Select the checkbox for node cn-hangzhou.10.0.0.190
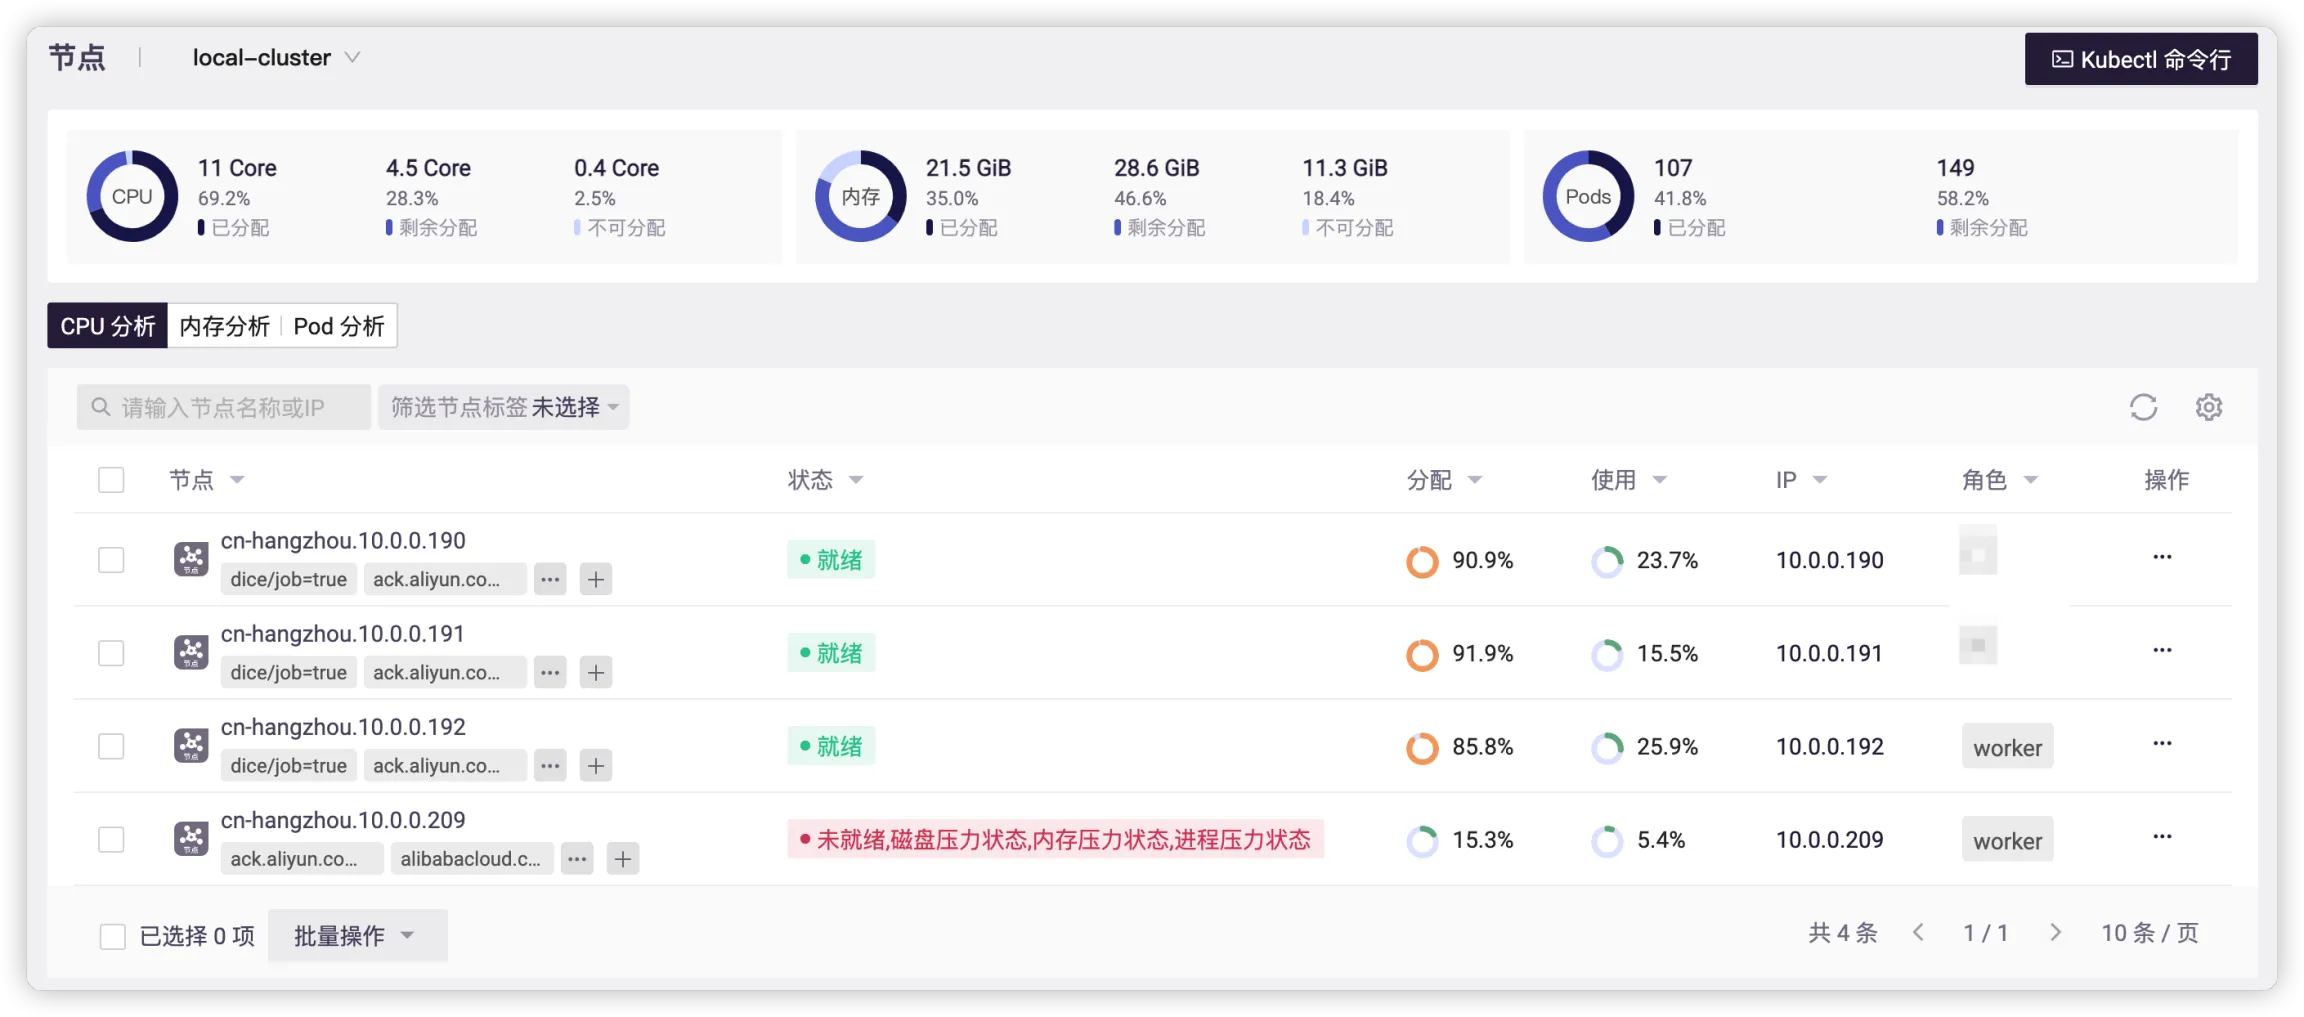Image resolution: width=2304 pixels, height=1017 pixels. (x=111, y=560)
